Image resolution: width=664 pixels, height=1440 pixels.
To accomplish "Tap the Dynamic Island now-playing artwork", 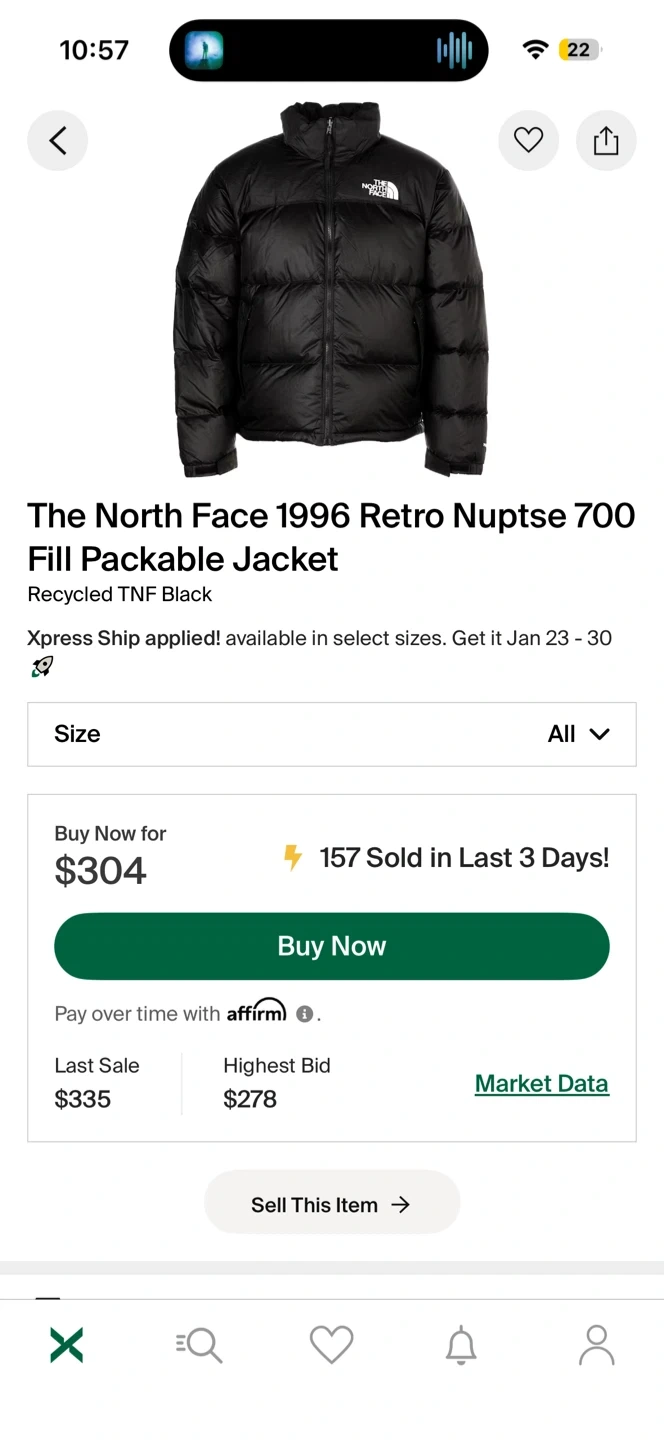I will [203, 49].
